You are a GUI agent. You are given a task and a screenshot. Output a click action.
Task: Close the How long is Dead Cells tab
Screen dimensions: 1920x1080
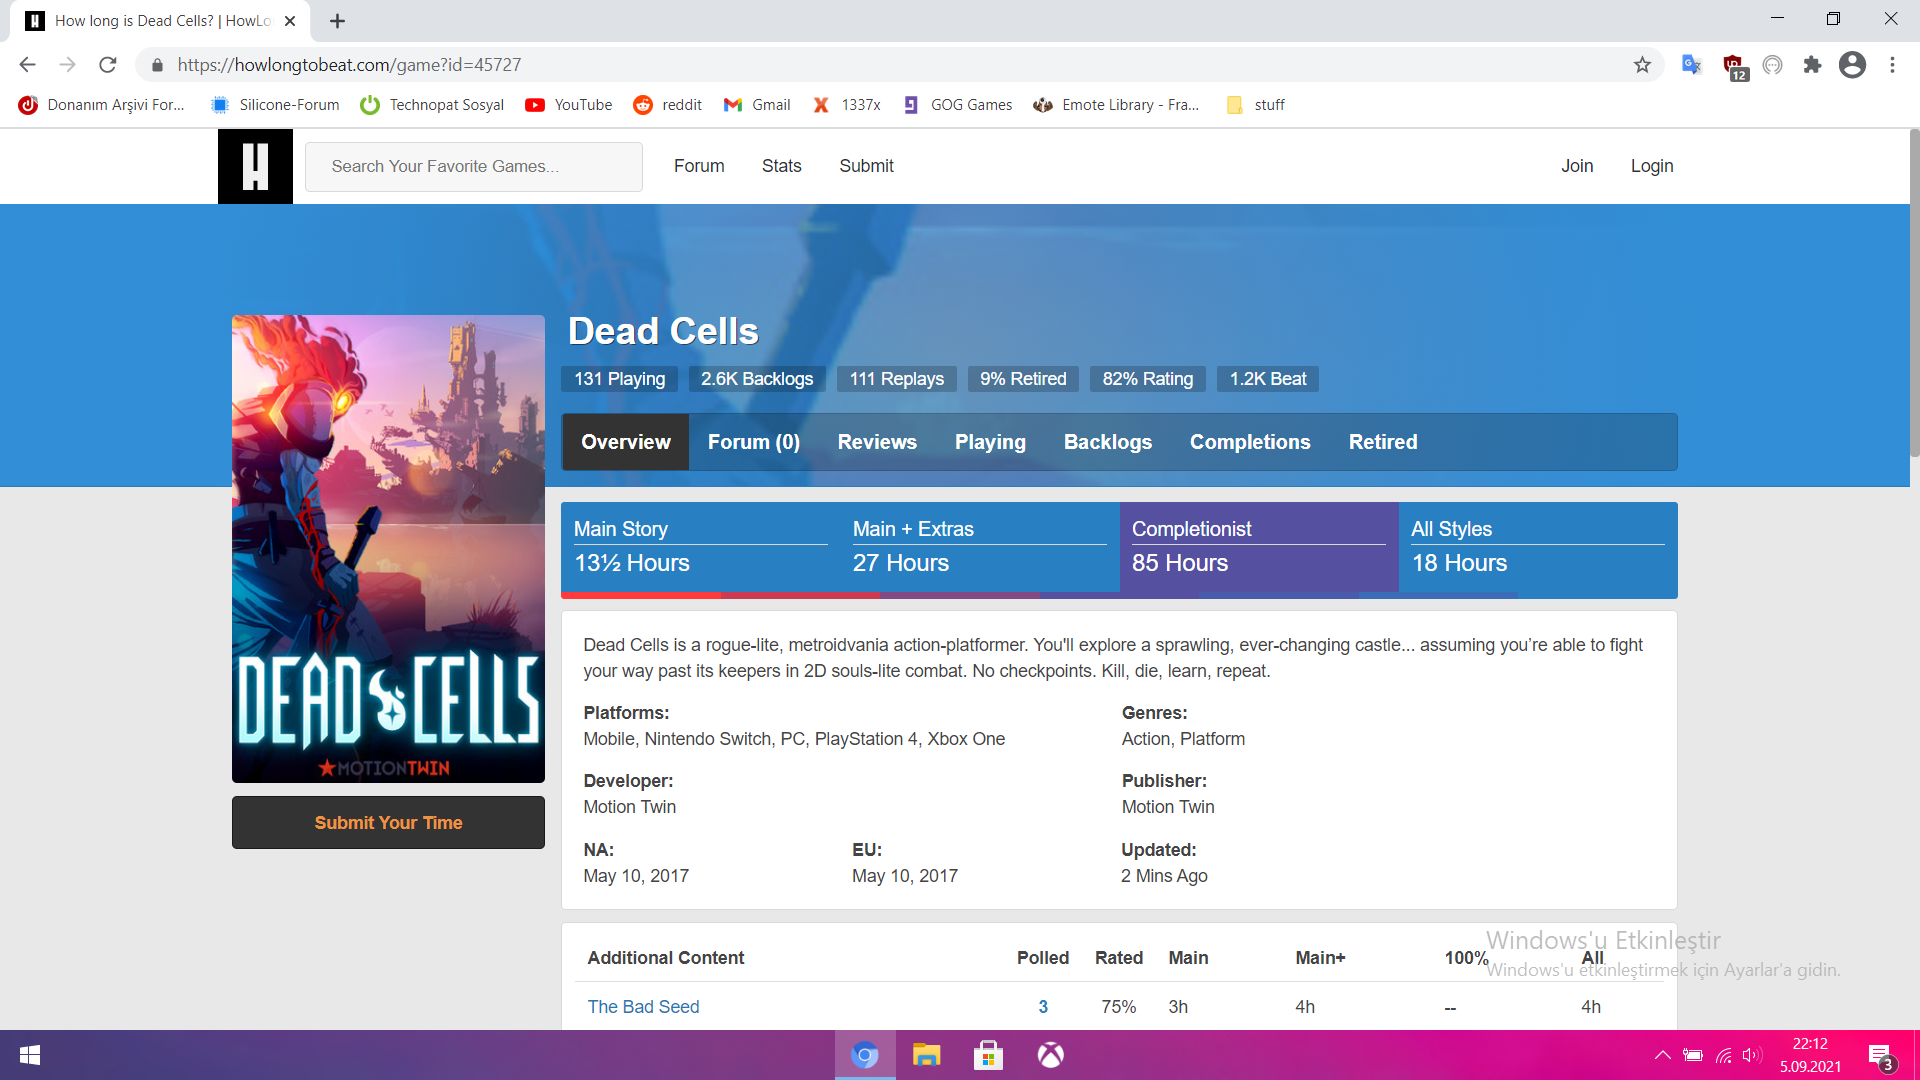tap(290, 21)
